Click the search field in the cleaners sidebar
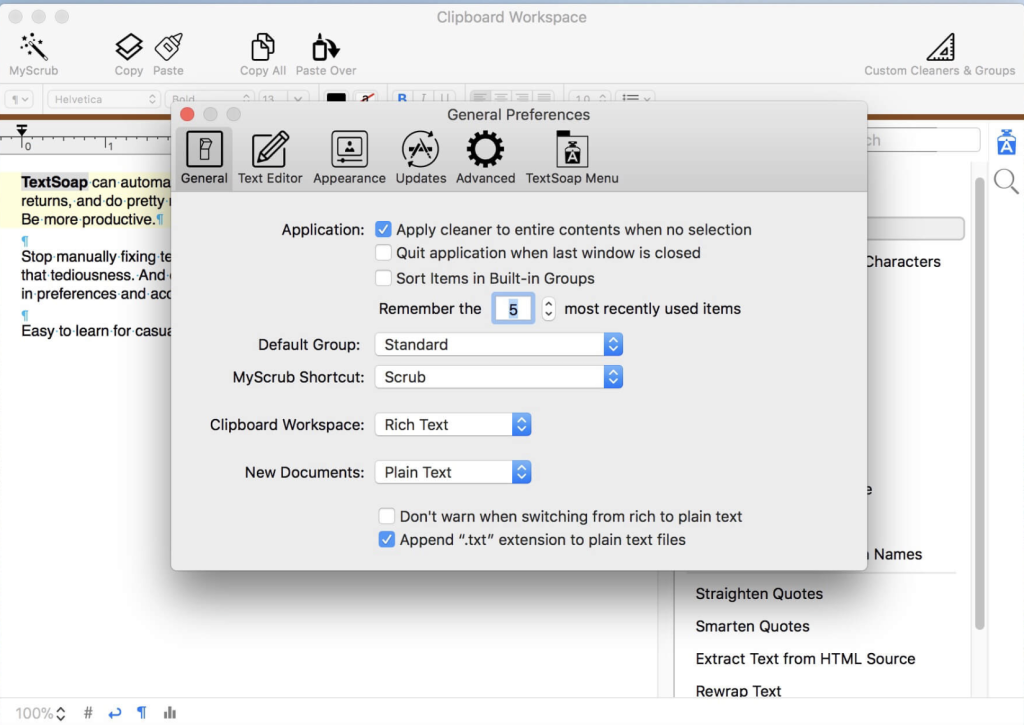The height and width of the screenshot is (725, 1024). point(923,140)
